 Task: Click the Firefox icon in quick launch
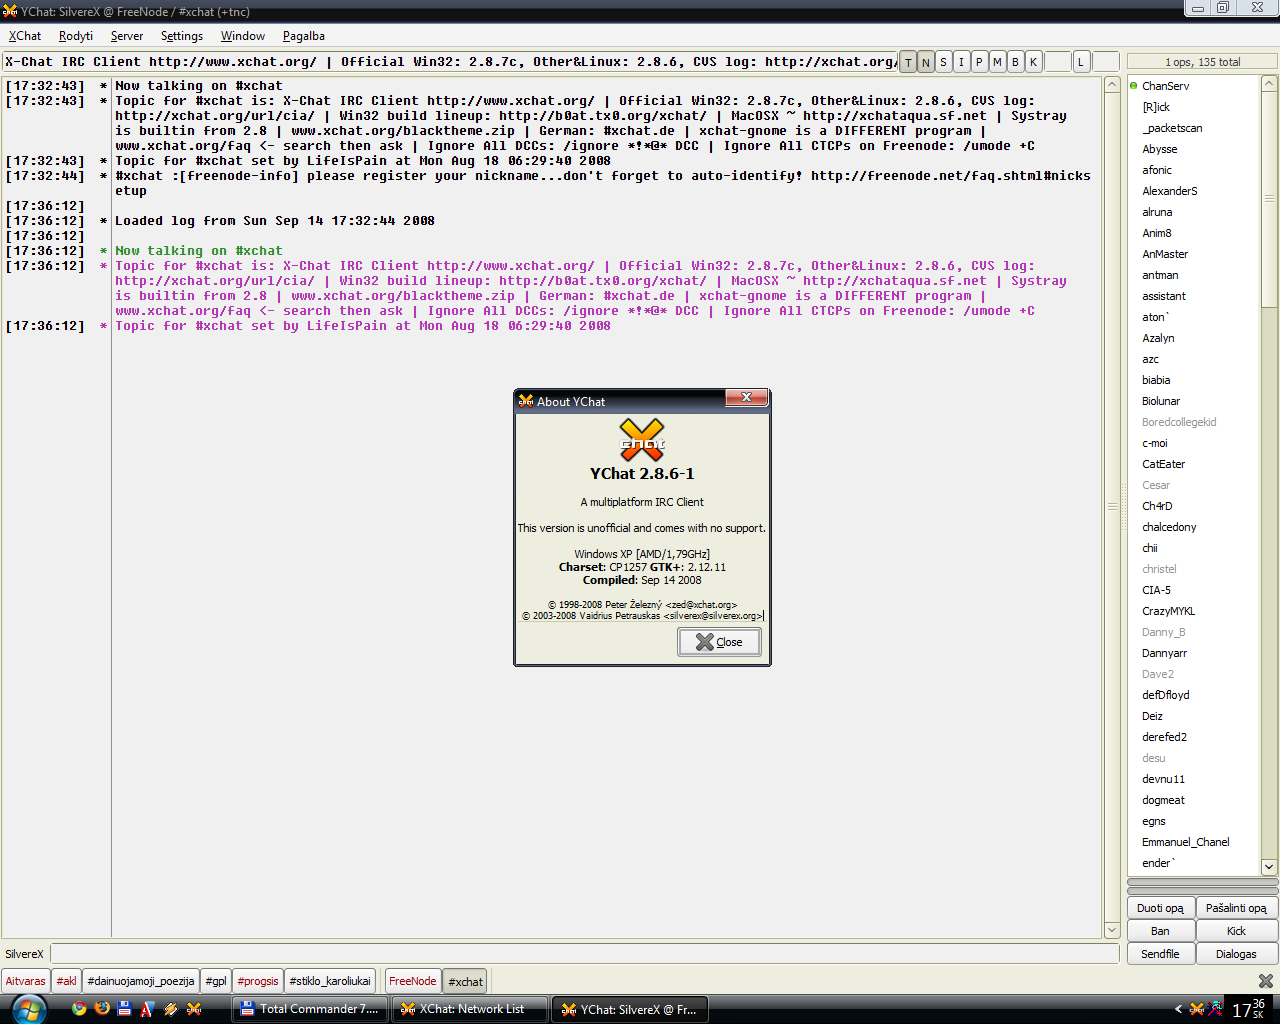point(102,1009)
